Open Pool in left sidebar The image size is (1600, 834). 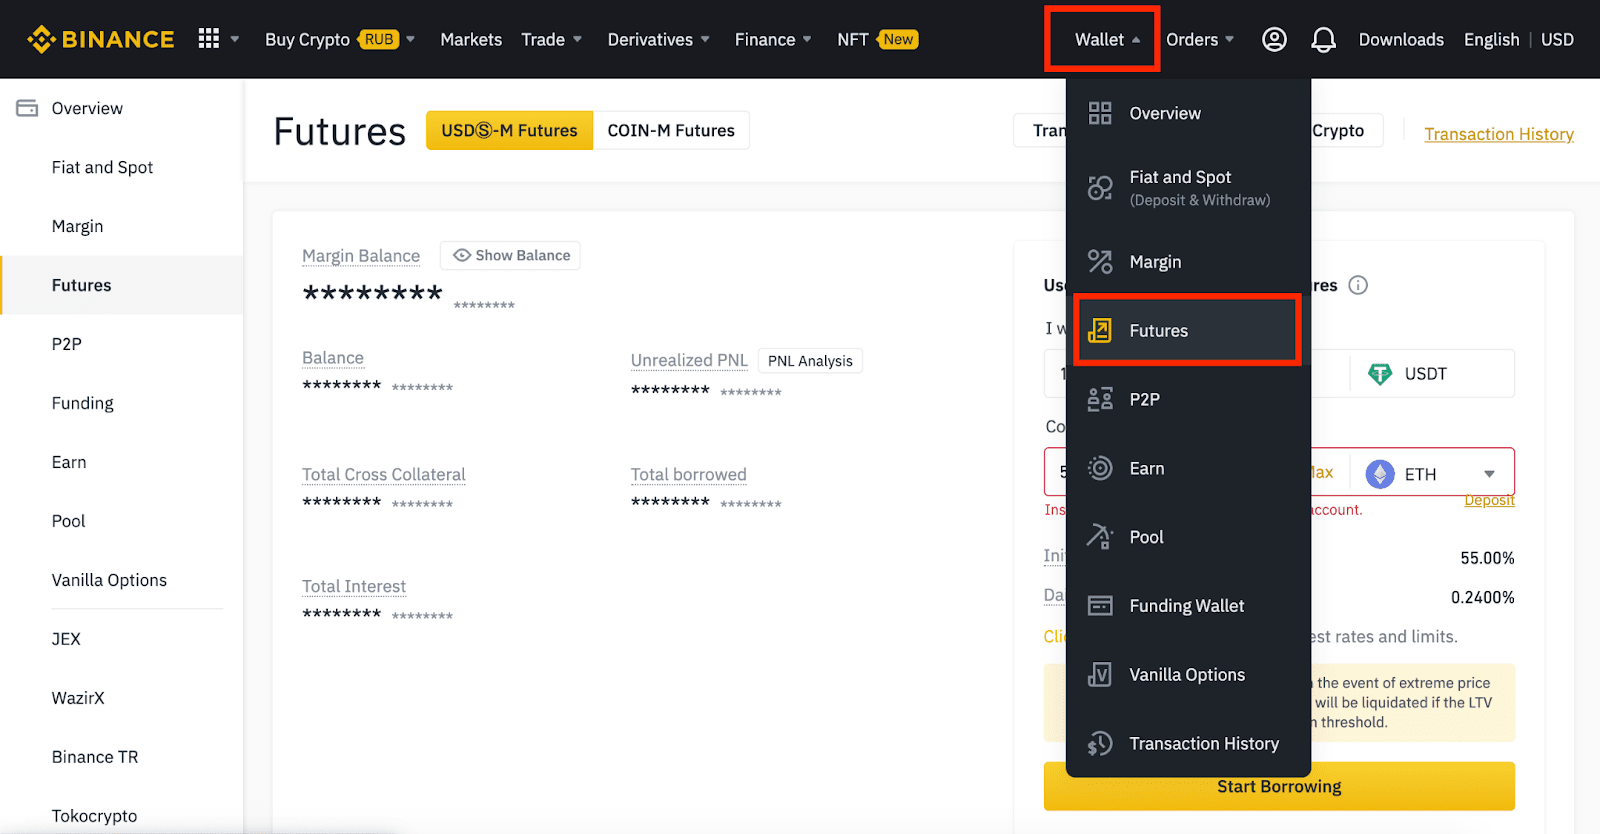click(68, 521)
